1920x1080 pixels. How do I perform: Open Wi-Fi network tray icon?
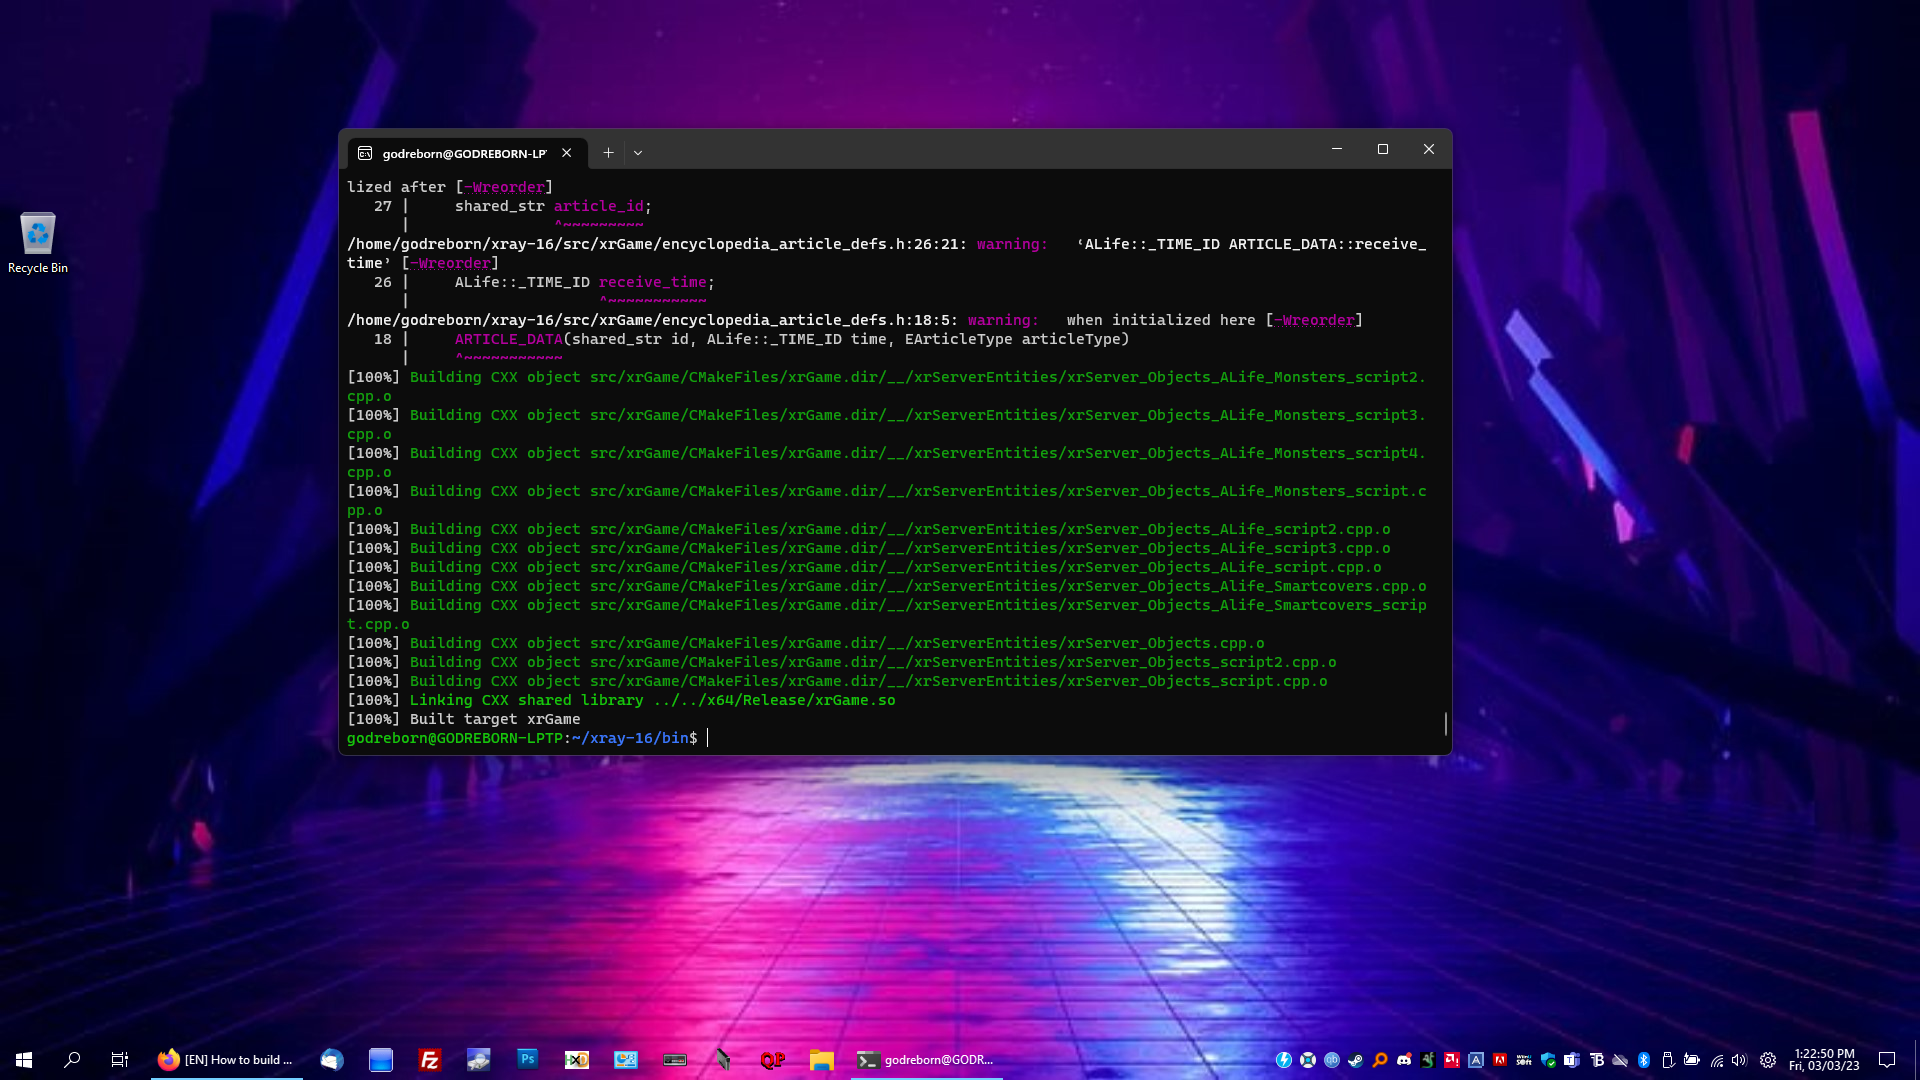point(1717,1060)
